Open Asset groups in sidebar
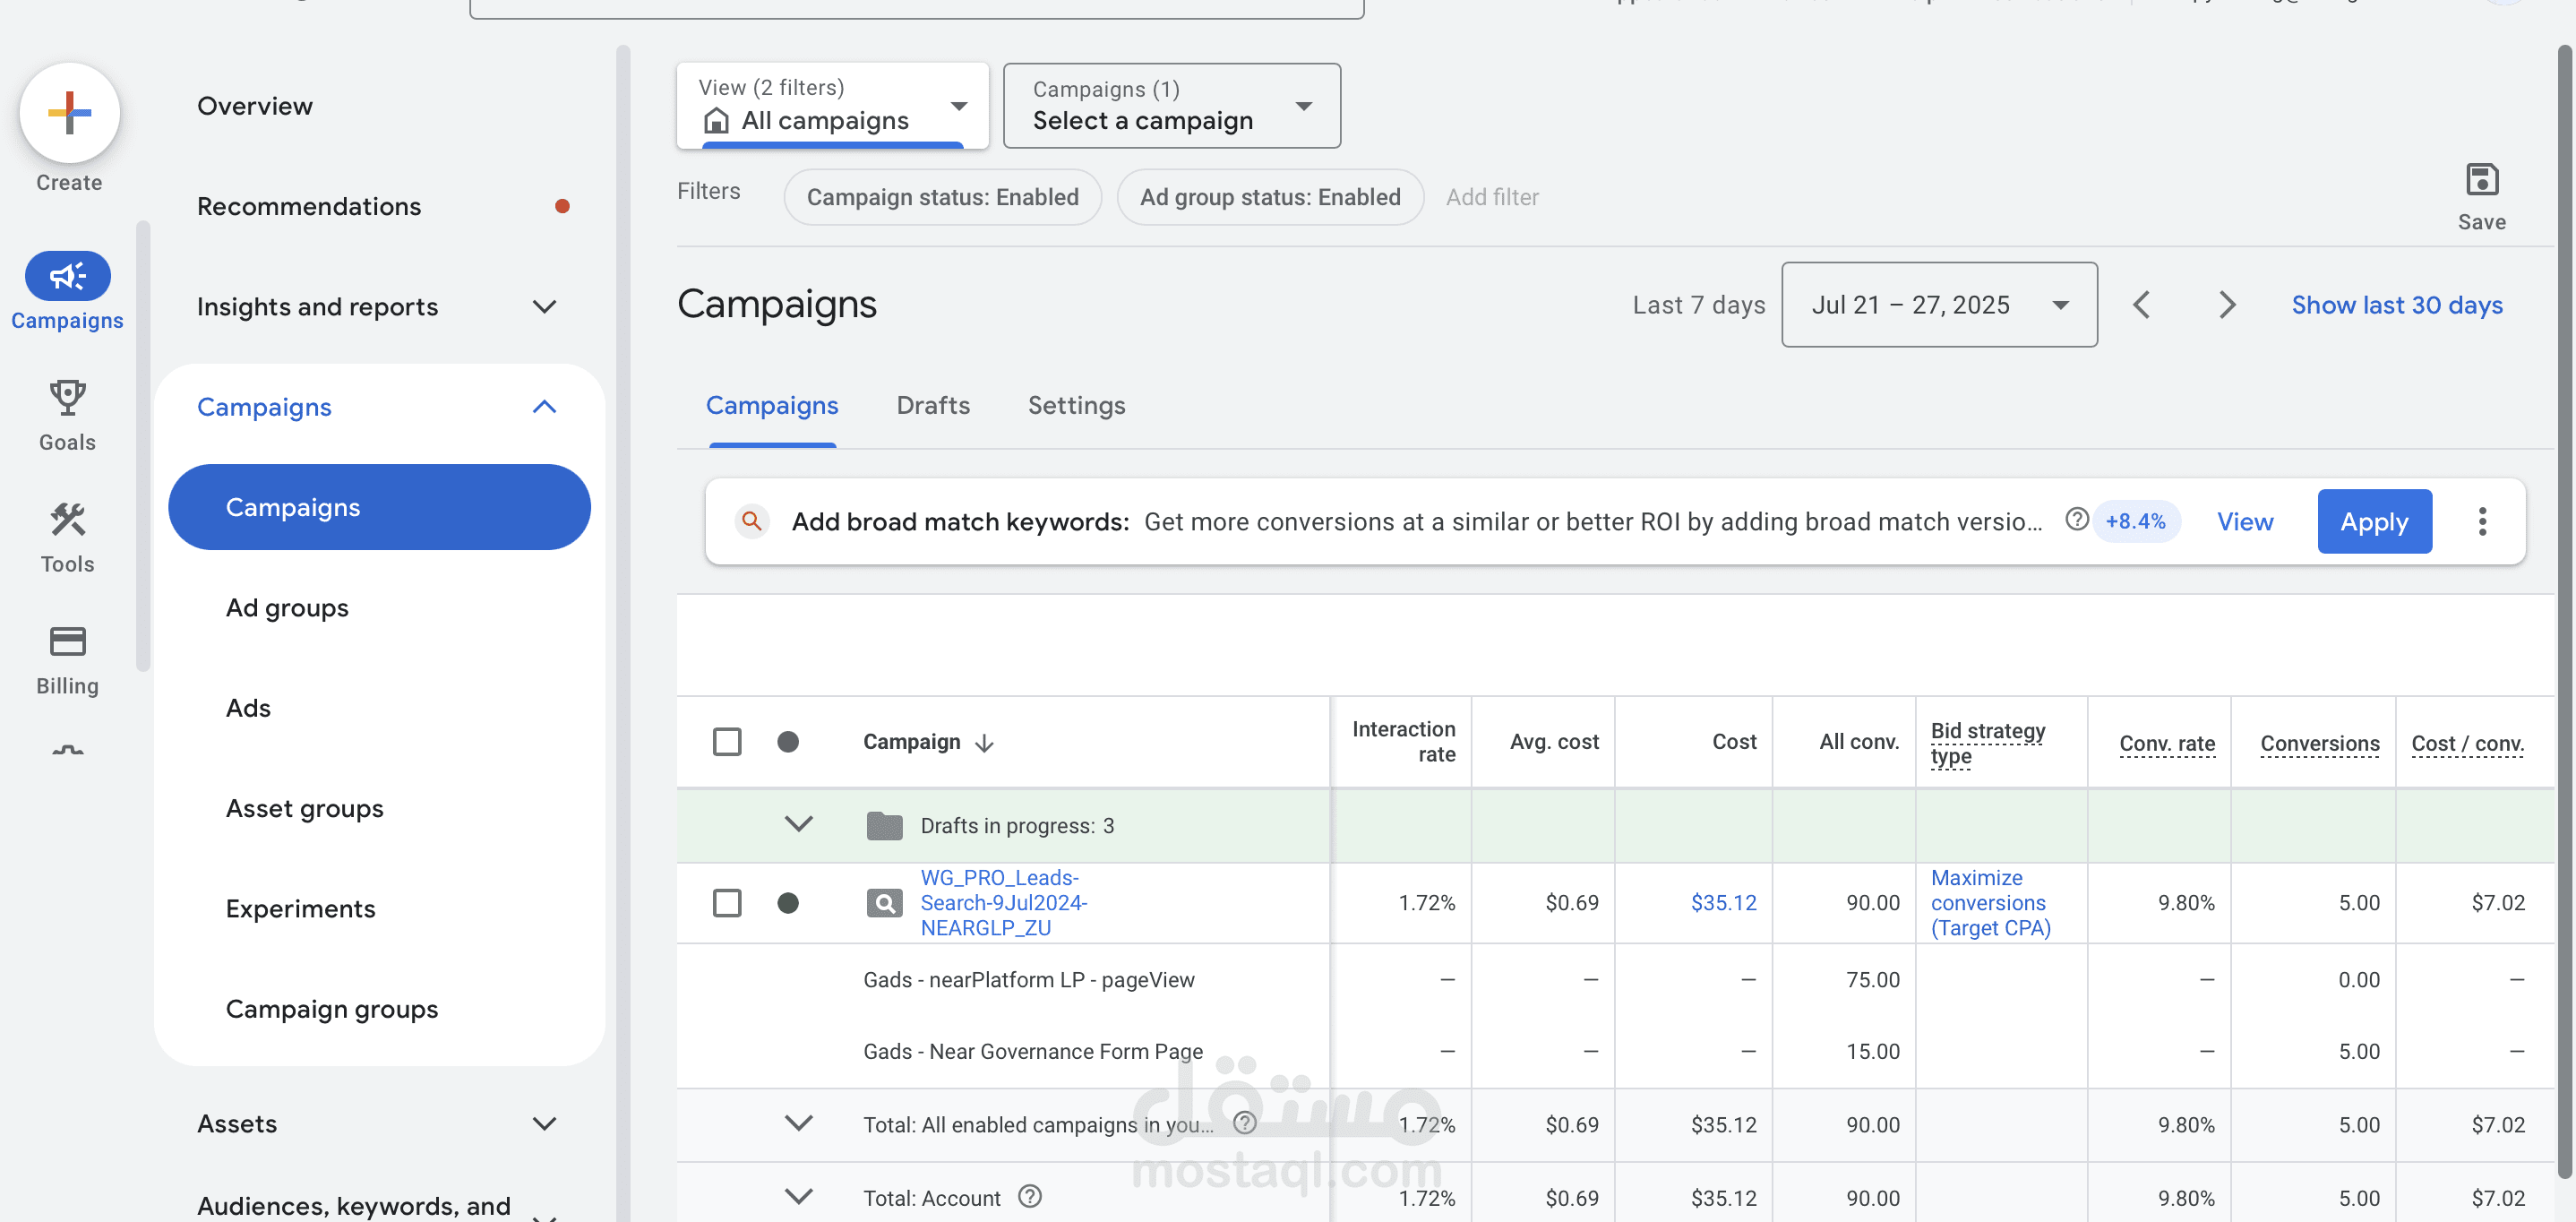The image size is (2576, 1222). [305, 808]
